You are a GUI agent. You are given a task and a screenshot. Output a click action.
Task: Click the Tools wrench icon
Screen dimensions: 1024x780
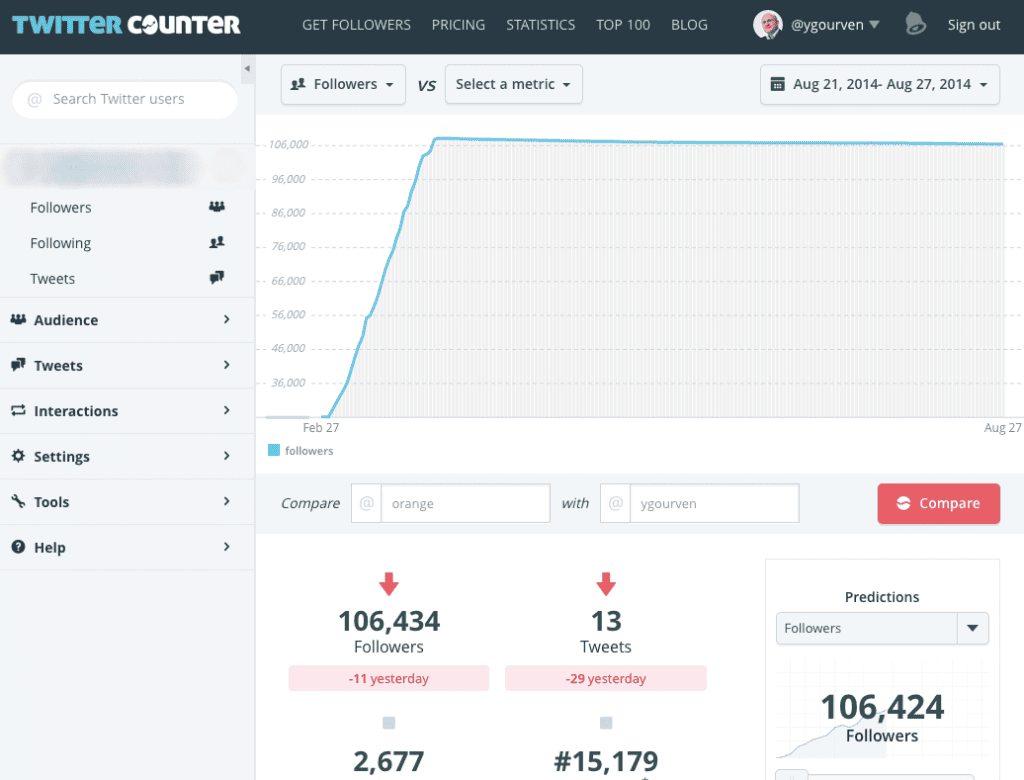pyautogui.click(x=18, y=502)
